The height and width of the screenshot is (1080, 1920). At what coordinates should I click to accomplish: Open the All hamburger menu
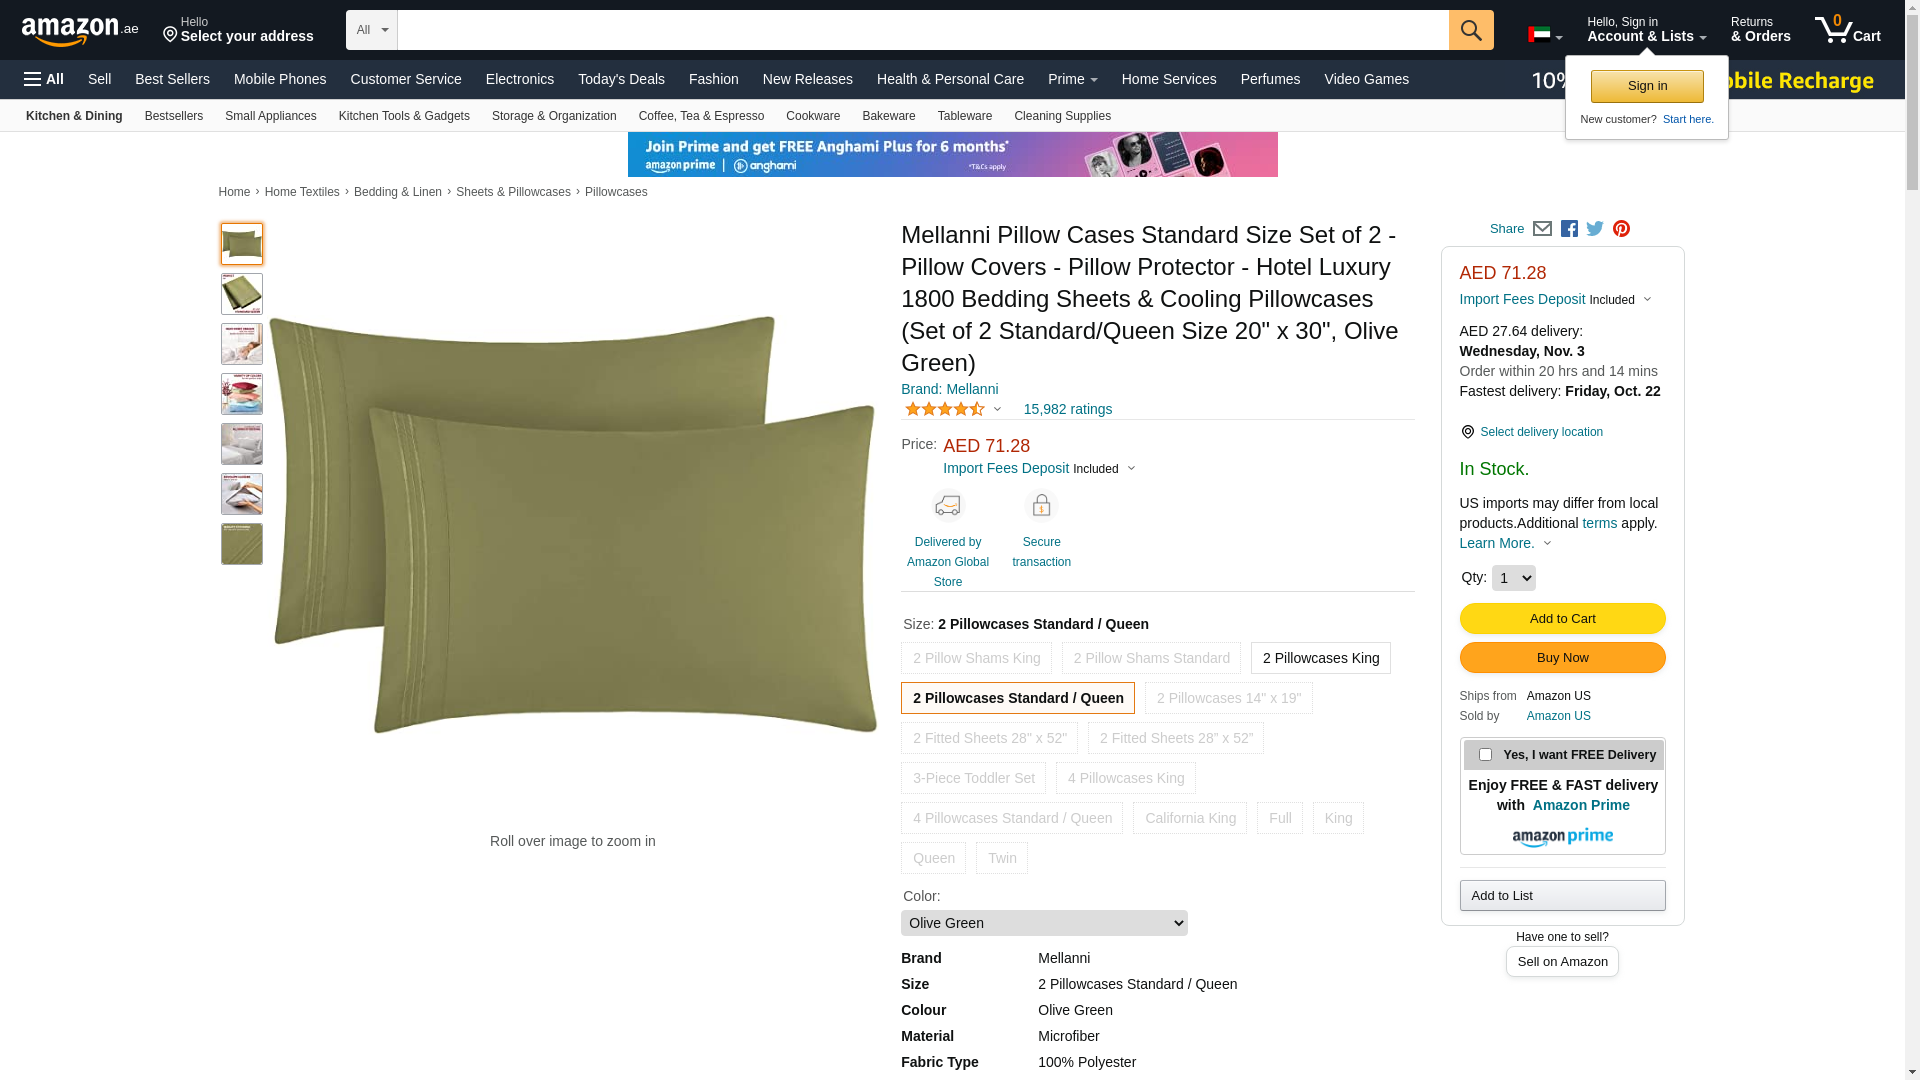point(44,79)
